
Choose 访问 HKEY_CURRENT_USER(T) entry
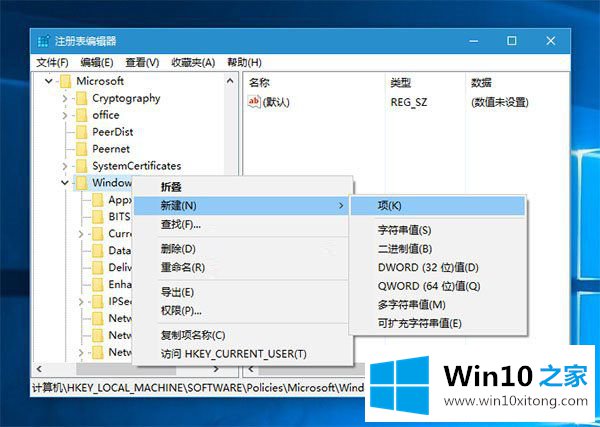tap(243, 354)
